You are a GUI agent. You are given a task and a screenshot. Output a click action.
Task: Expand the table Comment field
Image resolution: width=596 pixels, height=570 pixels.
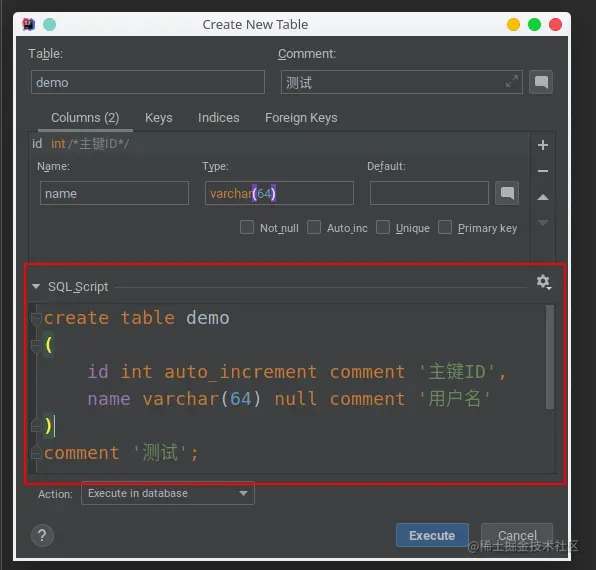click(512, 81)
